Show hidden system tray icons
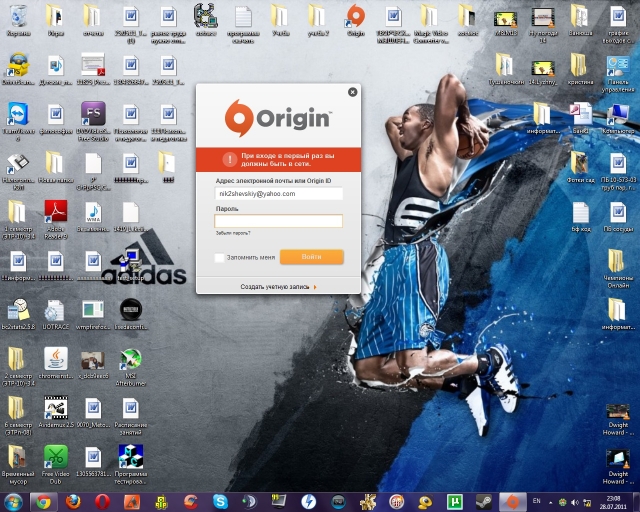 [x=551, y=503]
